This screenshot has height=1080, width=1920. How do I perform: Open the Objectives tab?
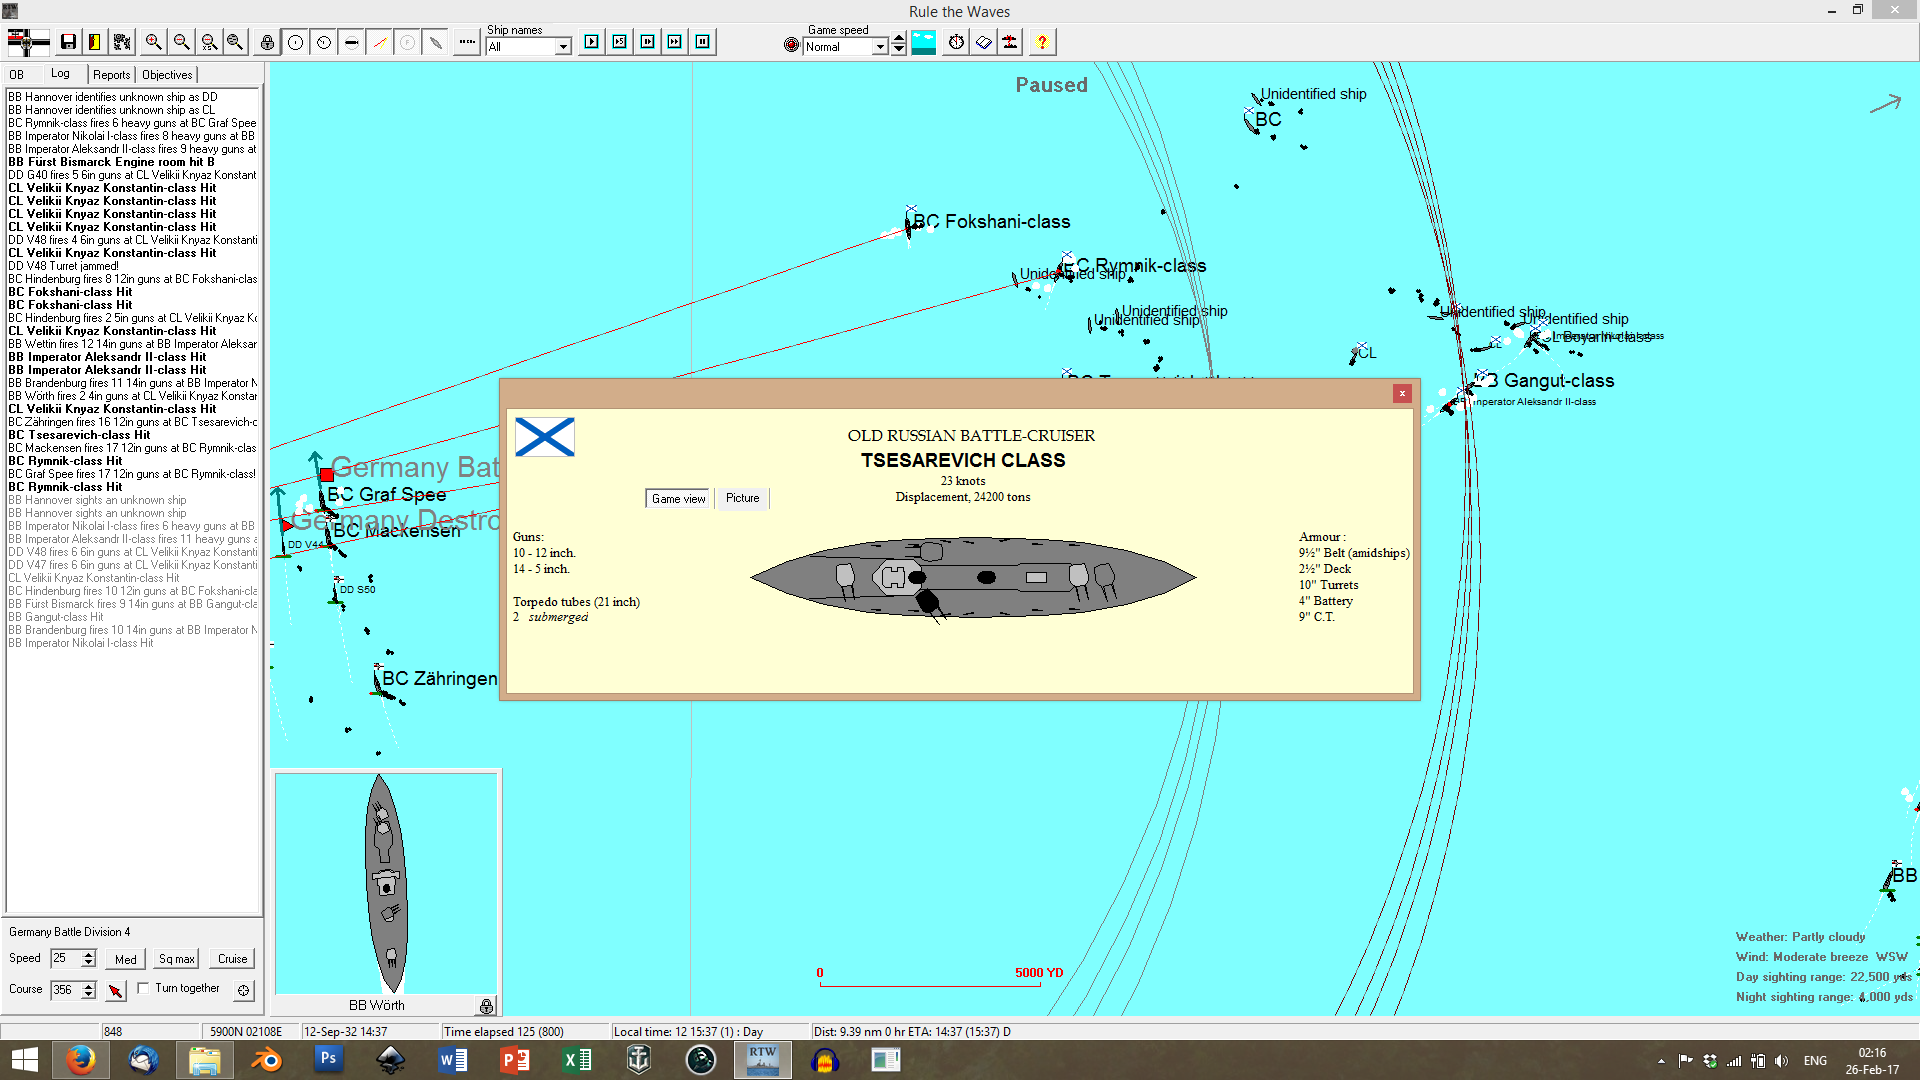167,75
